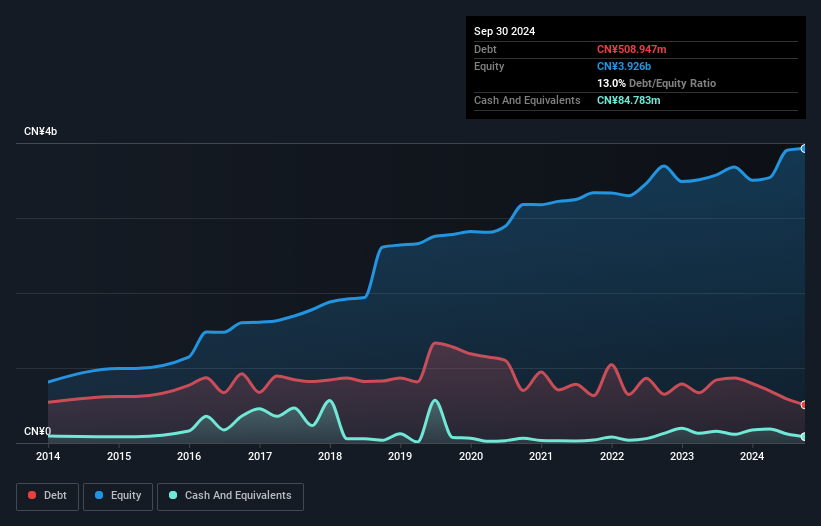
Task: Select the teal Cash endpoint marker
Action: [x=804, y=437]
